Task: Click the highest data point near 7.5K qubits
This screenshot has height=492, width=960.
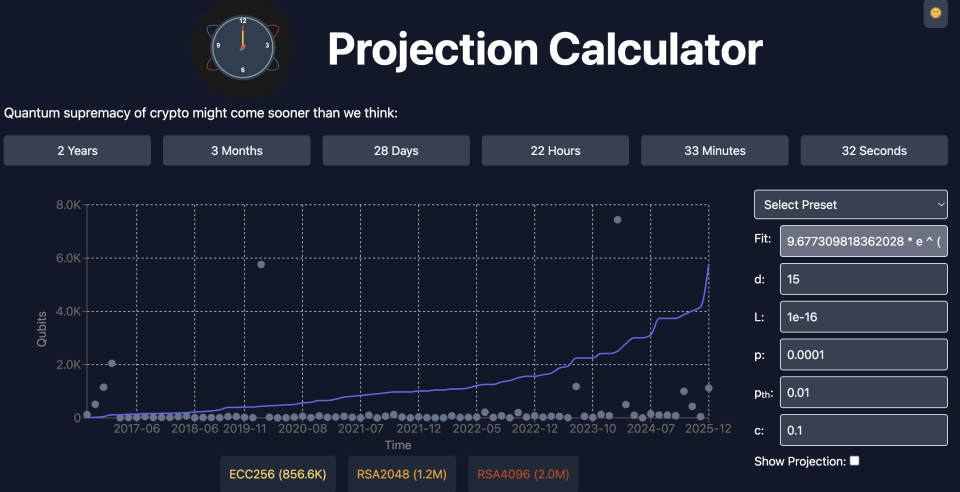Action: point(617,219)
